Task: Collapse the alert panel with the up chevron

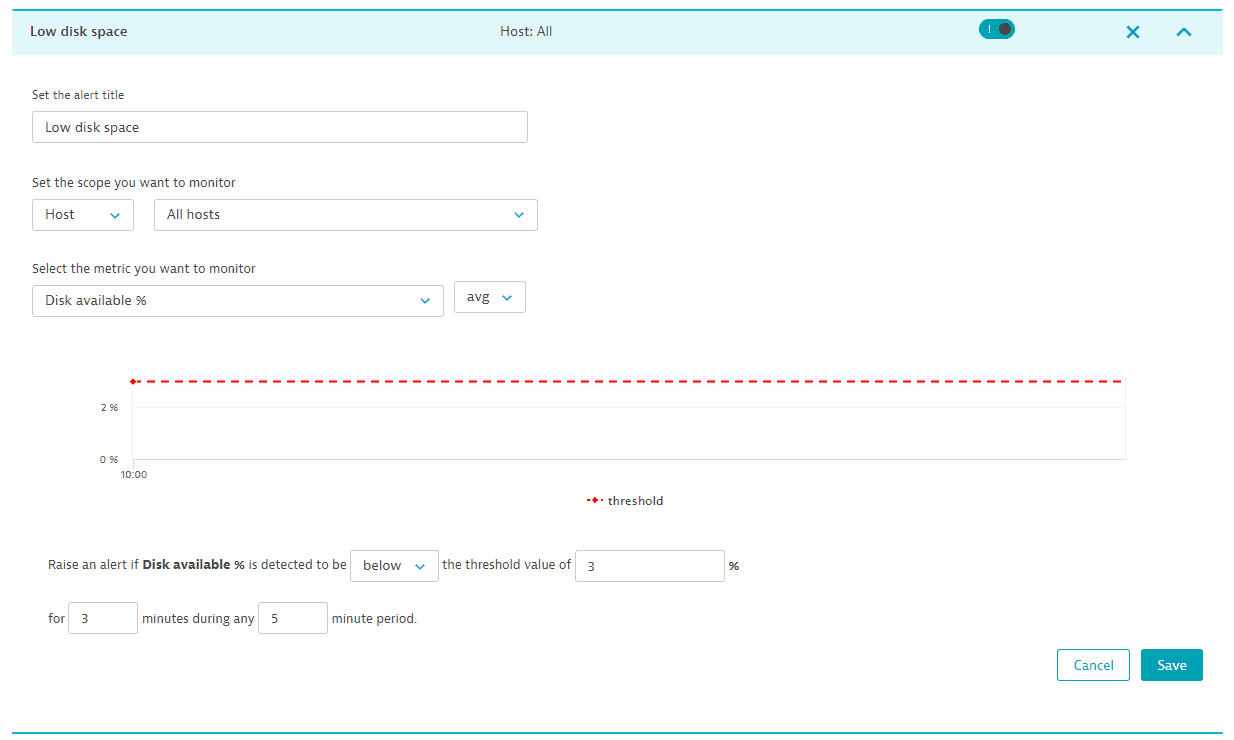Action: coord(1183,32)
